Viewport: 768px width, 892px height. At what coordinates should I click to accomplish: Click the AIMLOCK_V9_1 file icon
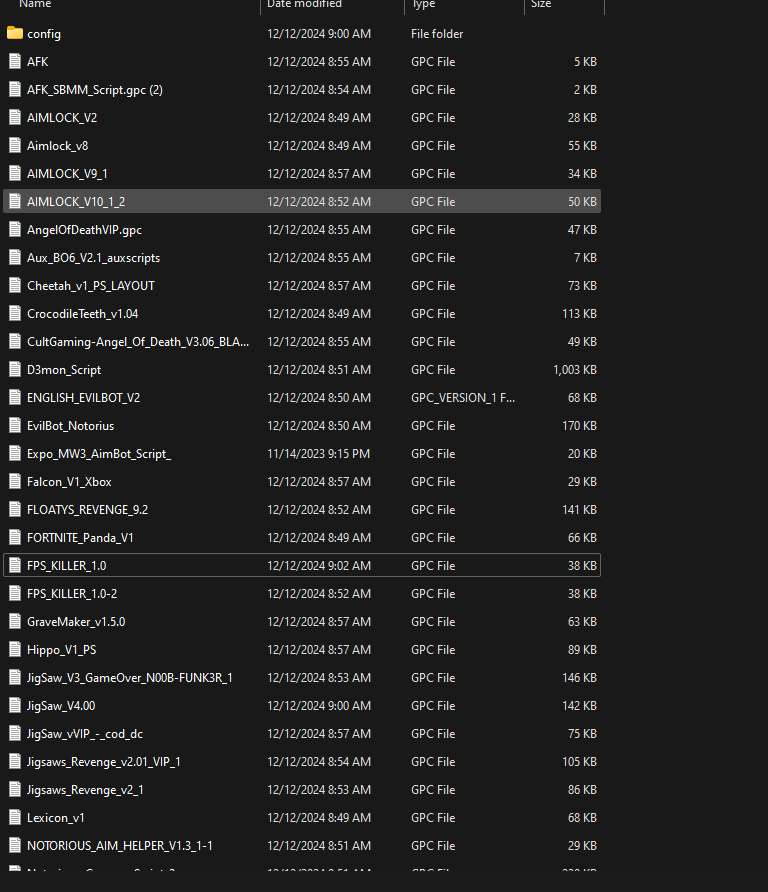click(15, 174)
